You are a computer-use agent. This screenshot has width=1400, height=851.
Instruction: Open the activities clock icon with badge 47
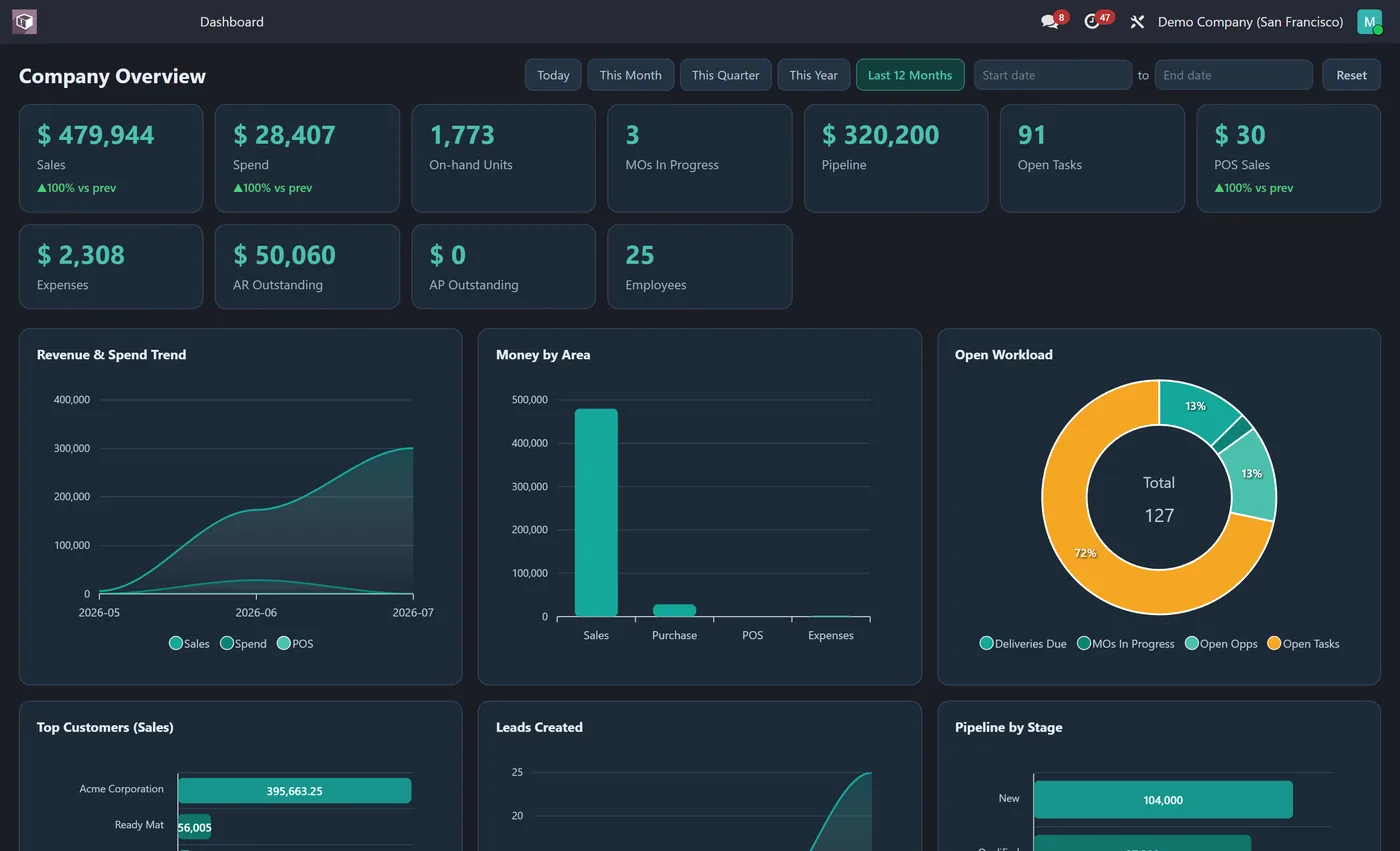[1092, 21]
